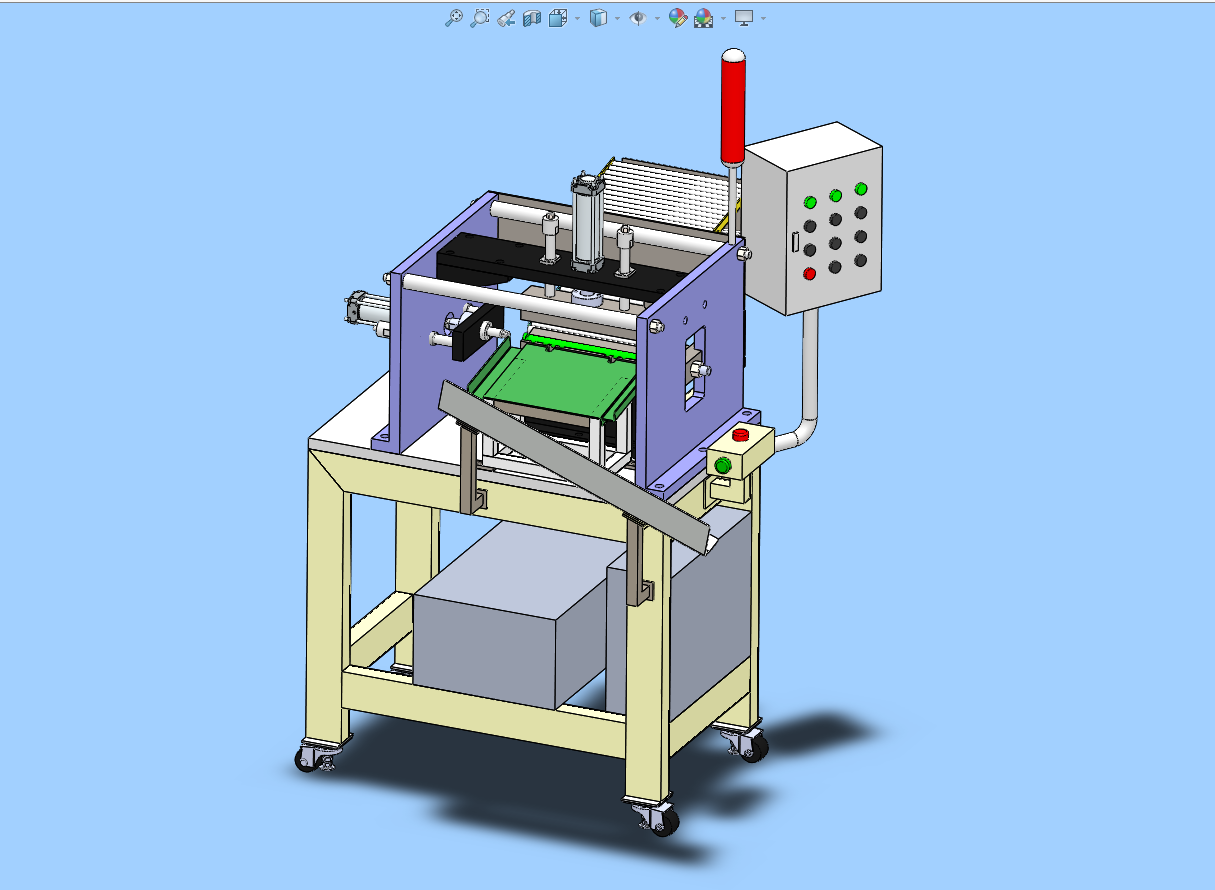Viewport: 1215px width, 890px height.
Task: Click the Display Style icon
Action: point(598,17)
